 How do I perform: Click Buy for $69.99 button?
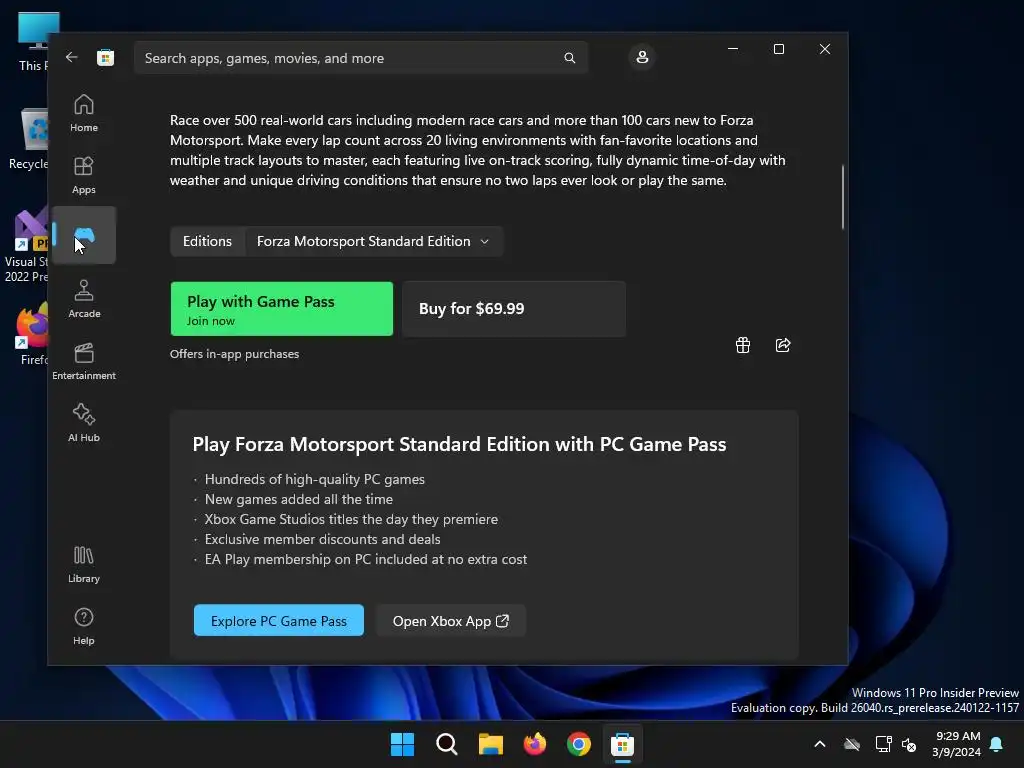coord(514,309)
